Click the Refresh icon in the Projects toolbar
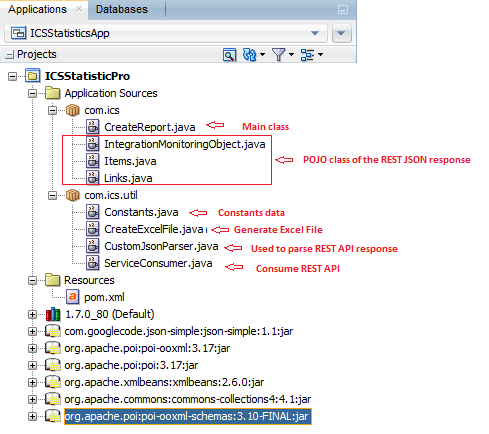The height and width of the screenshot is (434, 489). (x=249, y=55)
